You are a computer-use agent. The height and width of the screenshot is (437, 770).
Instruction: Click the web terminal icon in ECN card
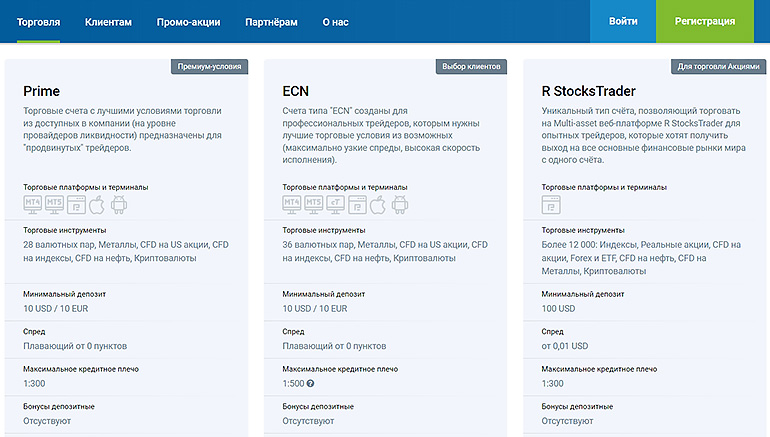point(357,205)
